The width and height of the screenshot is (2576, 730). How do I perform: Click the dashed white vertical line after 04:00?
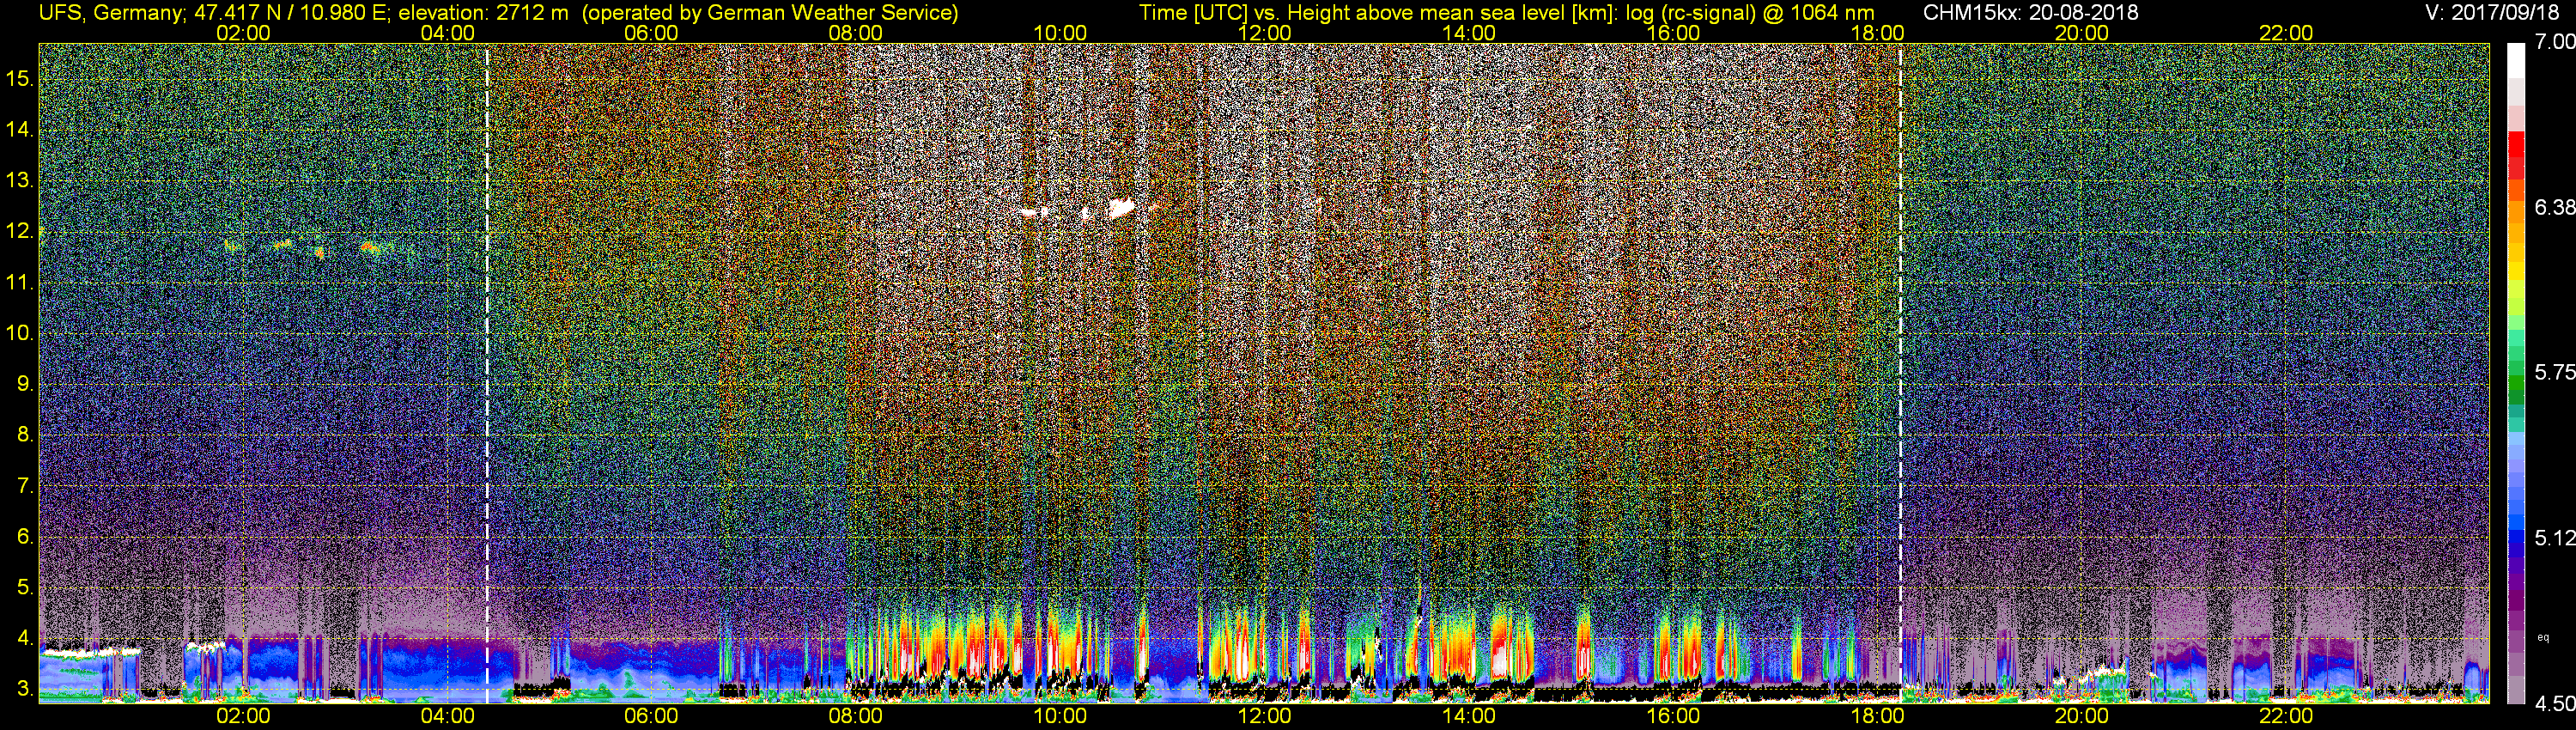coord(487,373)
